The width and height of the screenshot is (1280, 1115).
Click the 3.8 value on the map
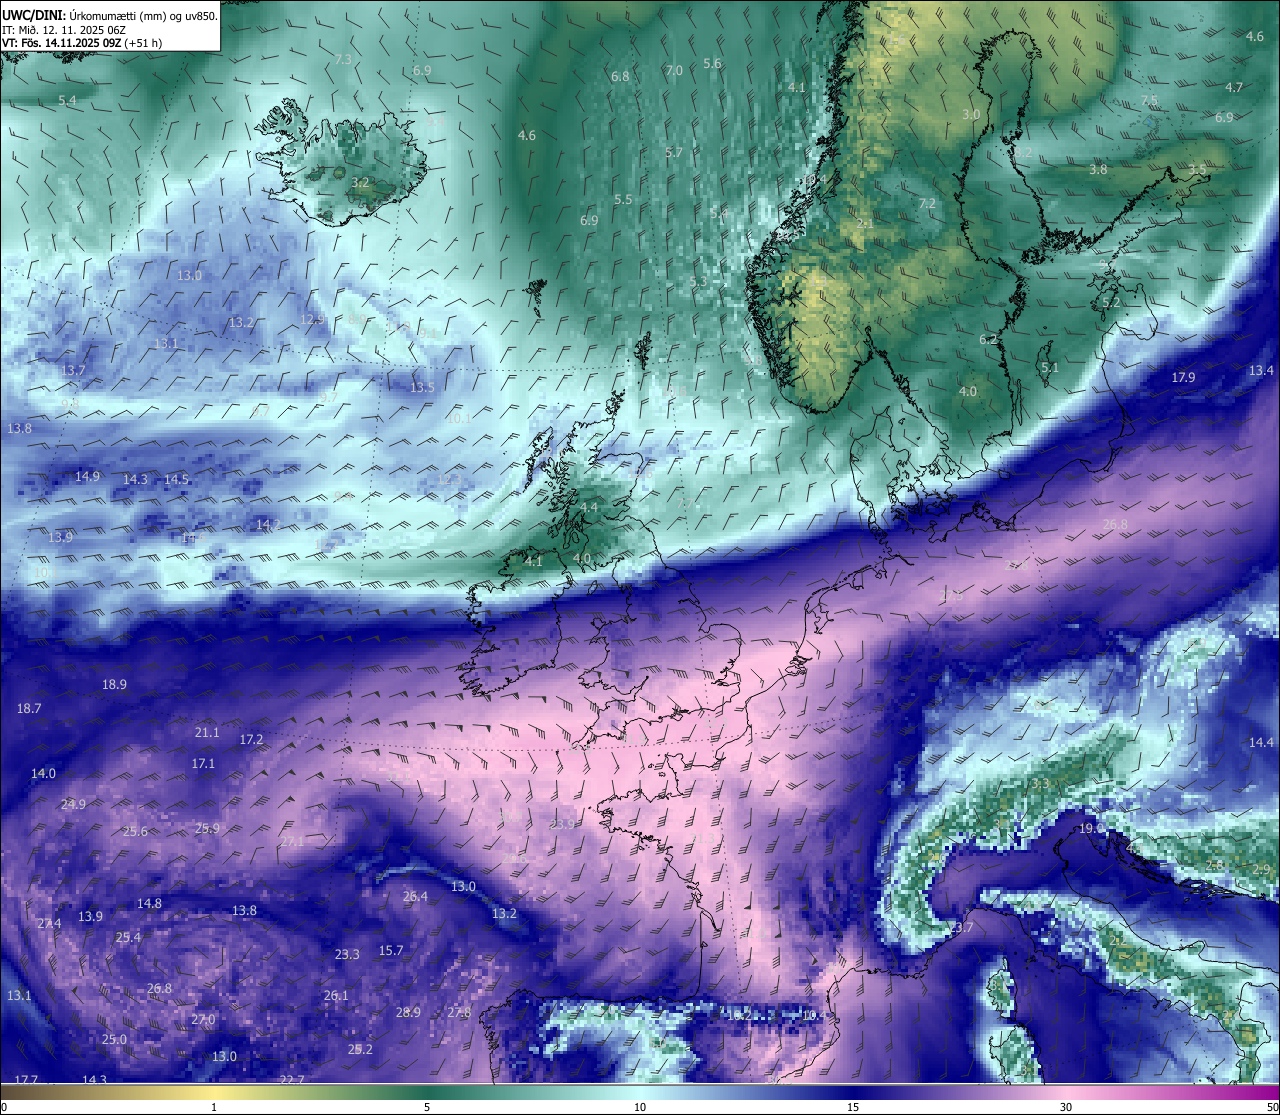pyautogui.click(x=1098, y=170)
